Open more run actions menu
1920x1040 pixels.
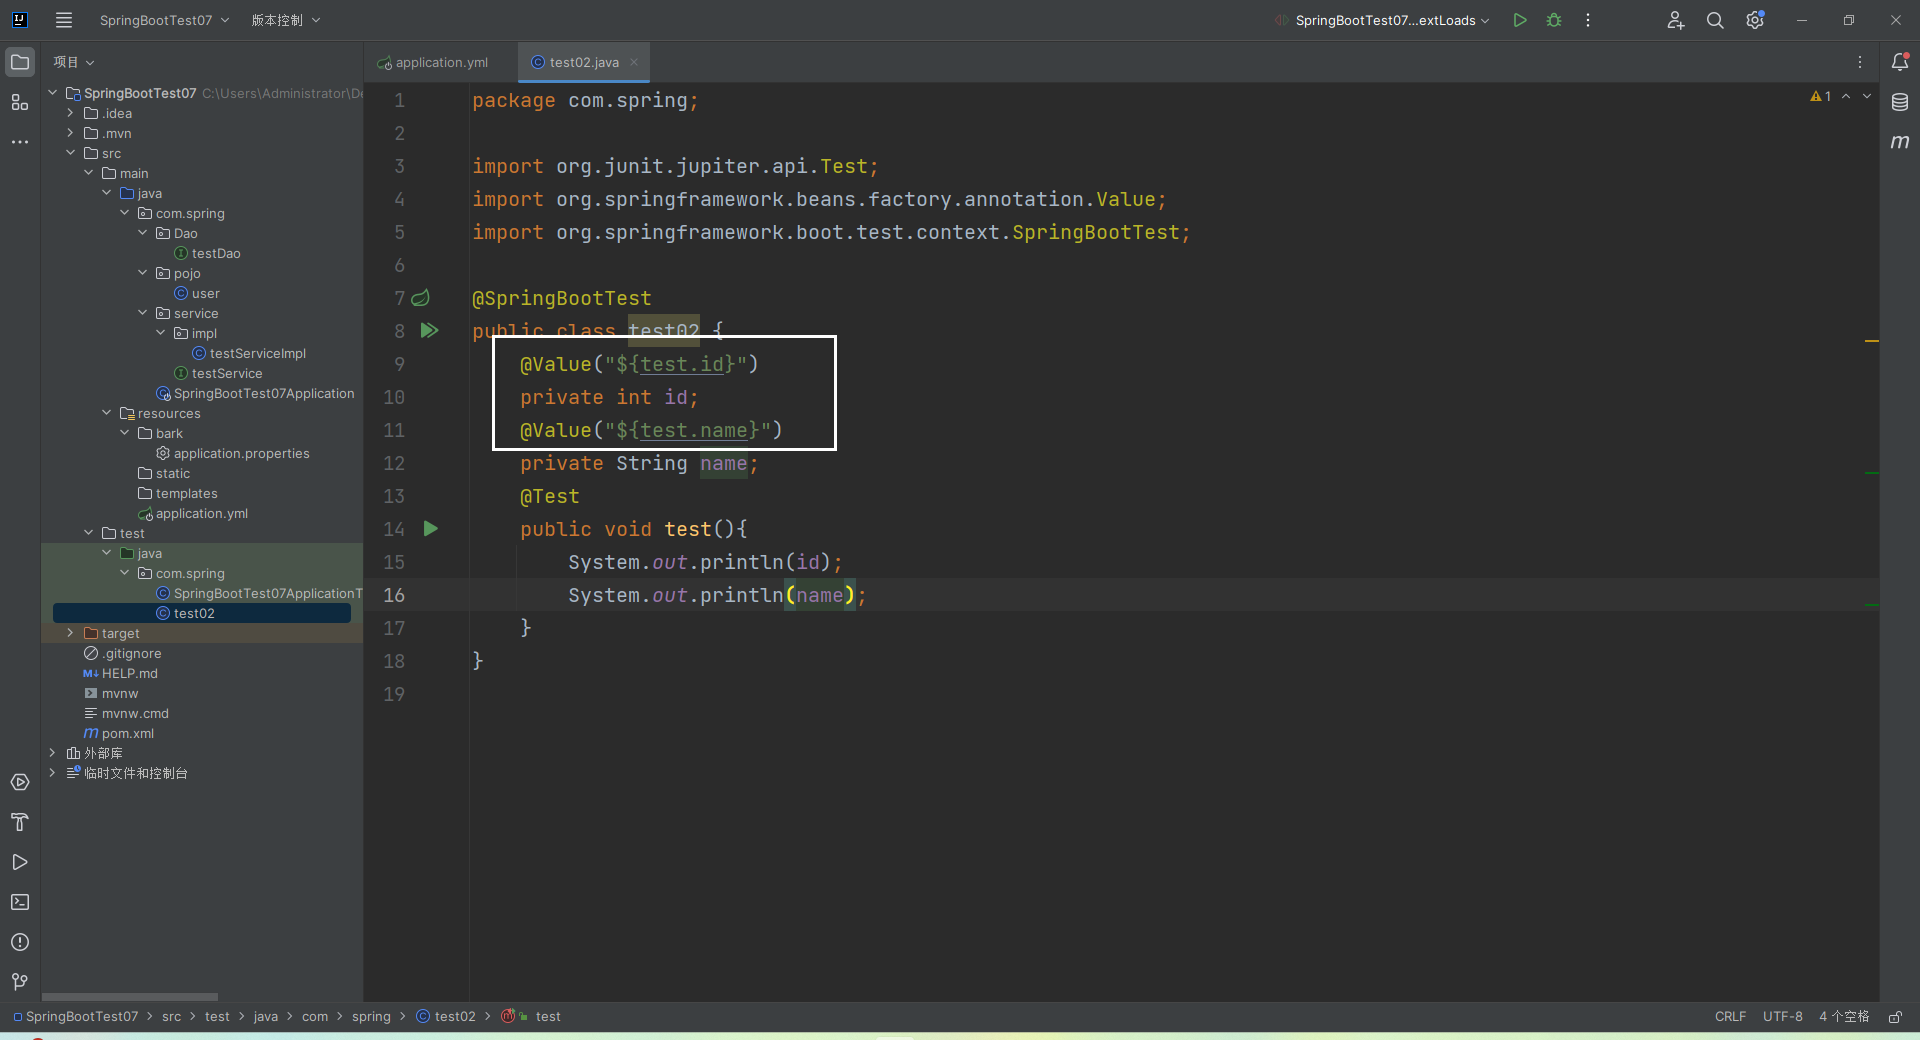point(1588,20)
